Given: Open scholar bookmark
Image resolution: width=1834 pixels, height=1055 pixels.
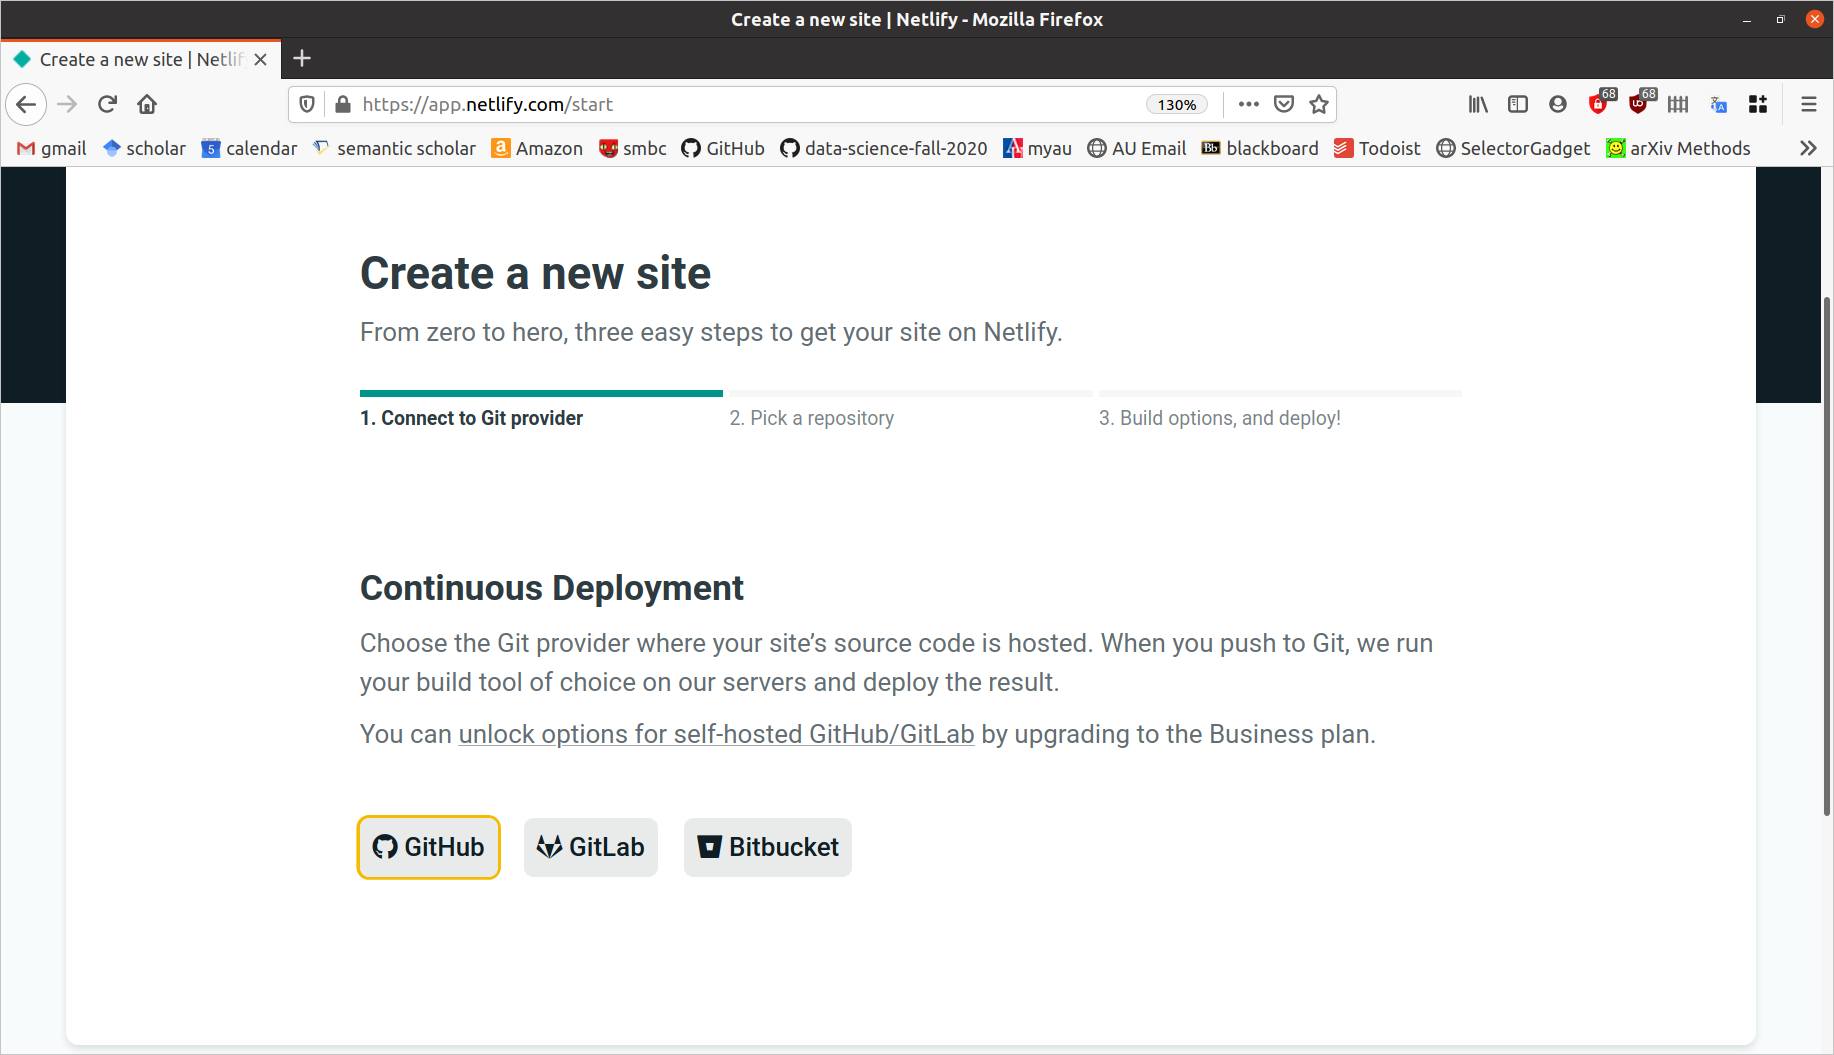Looking at the screenshot, I should click(145, 148).
